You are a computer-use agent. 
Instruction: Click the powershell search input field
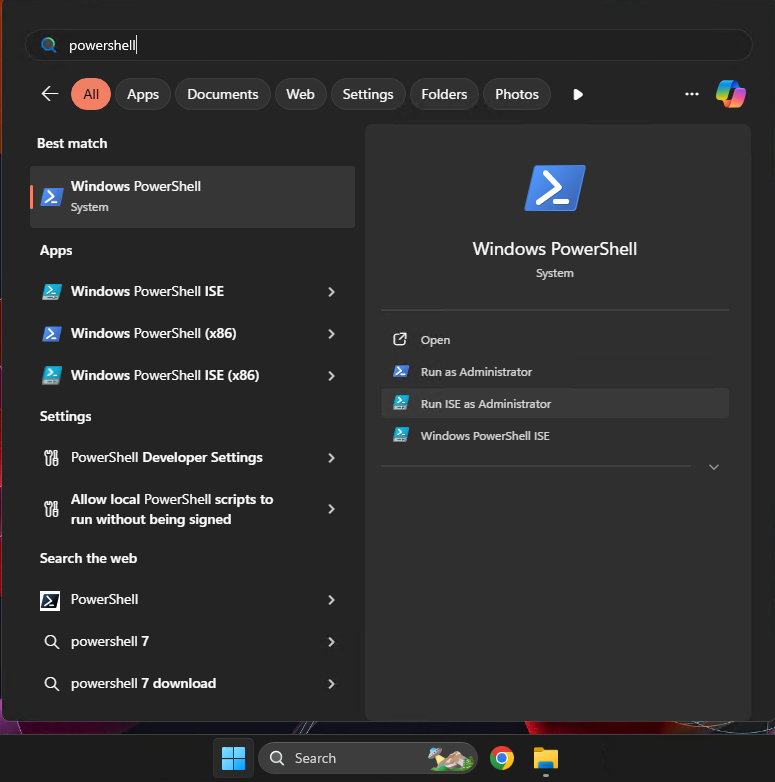pyautogui.click(x=400, y=45)
